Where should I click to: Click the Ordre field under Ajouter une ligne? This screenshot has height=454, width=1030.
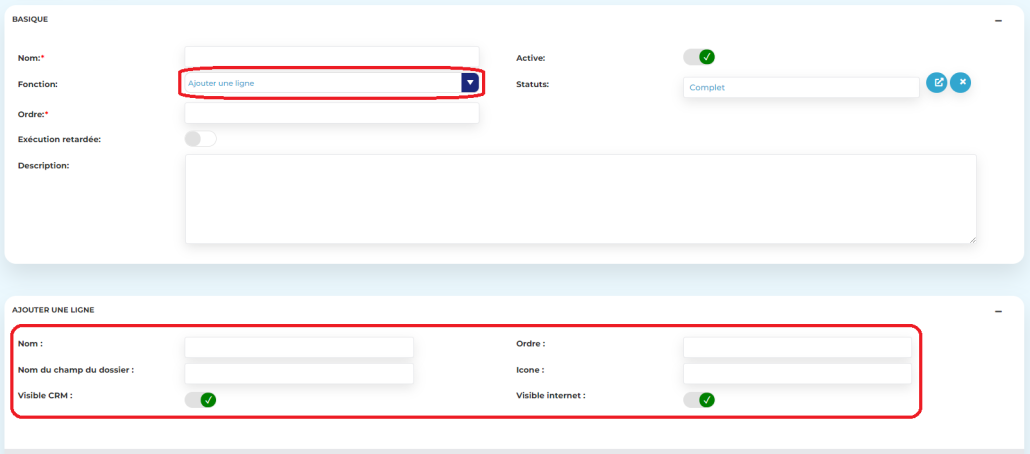coord(797,347)
